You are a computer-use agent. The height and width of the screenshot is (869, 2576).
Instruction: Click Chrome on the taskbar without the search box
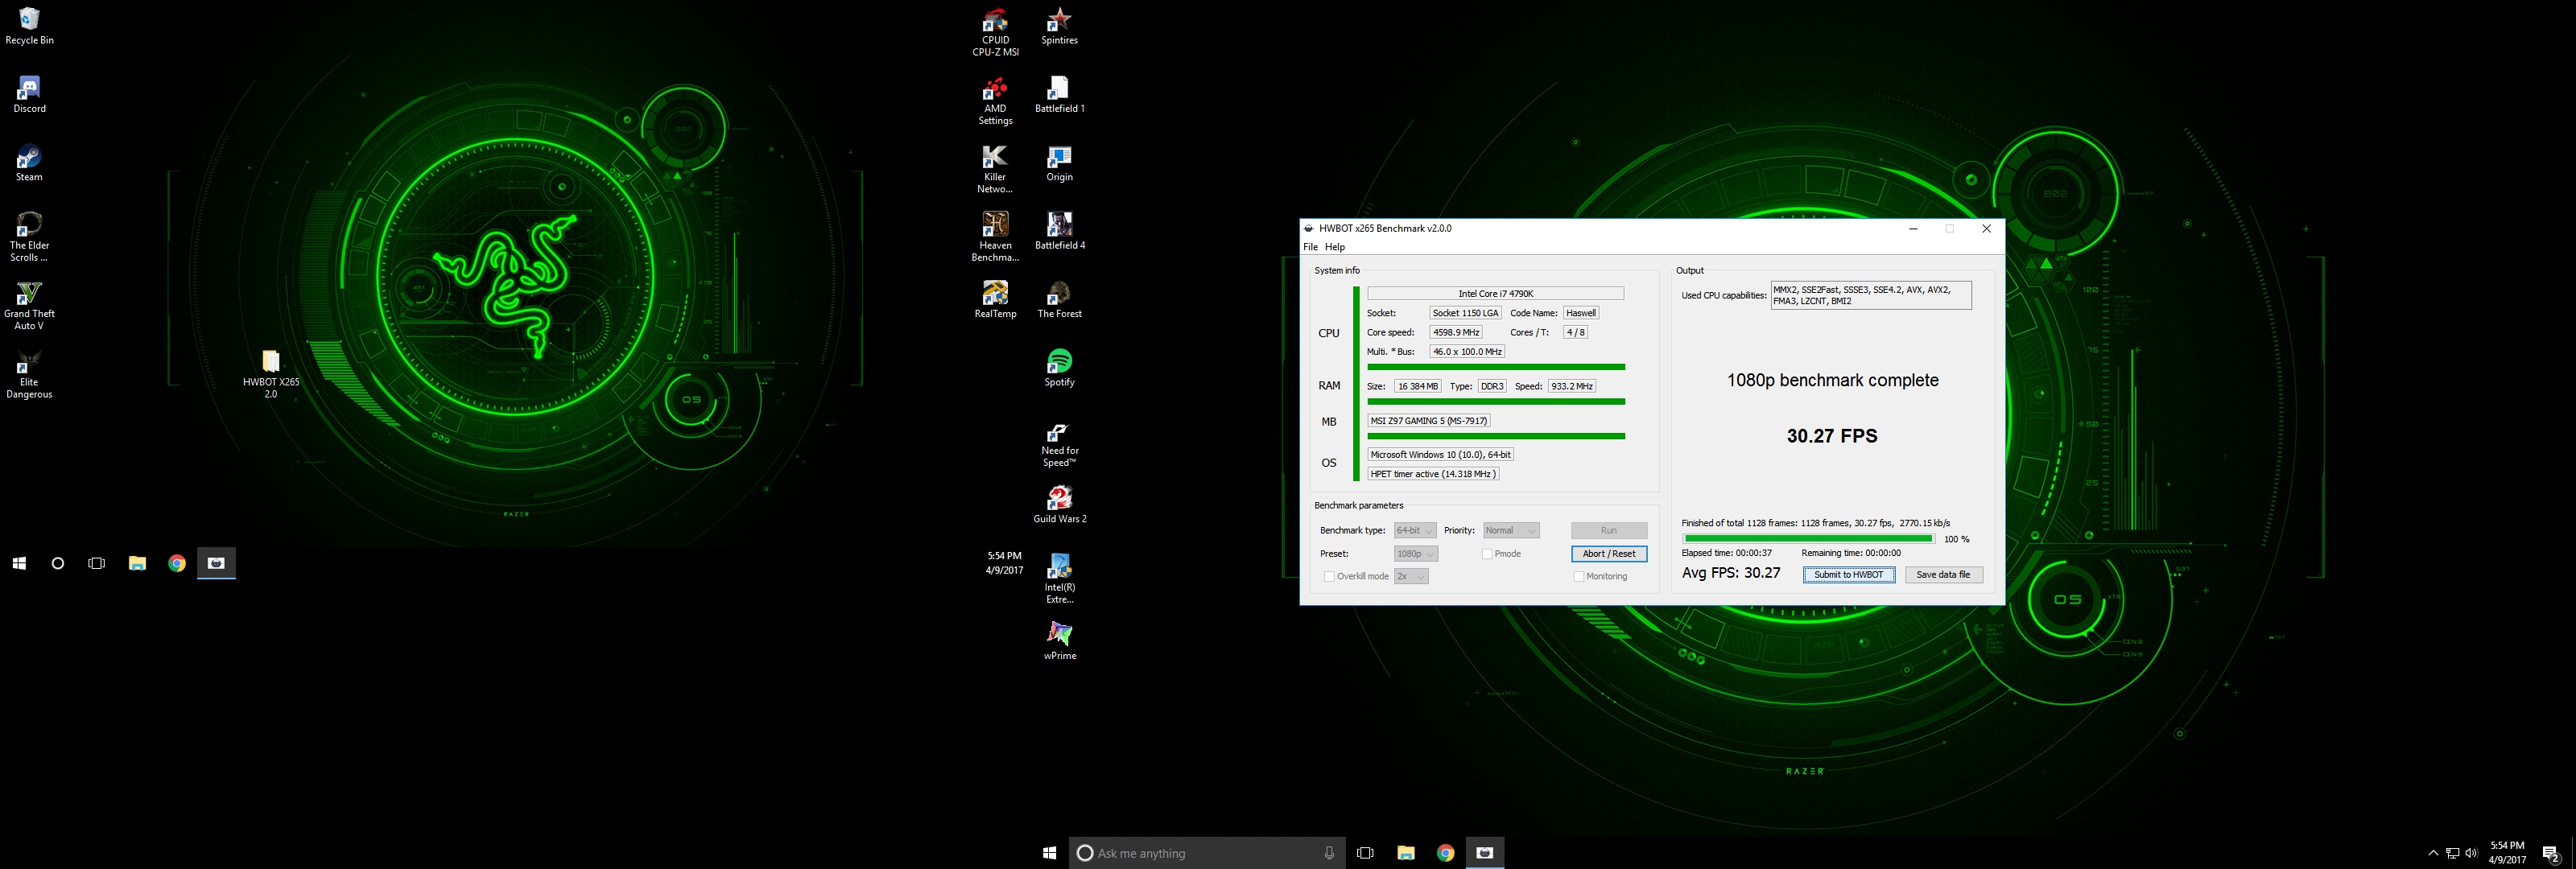(177, 563)
